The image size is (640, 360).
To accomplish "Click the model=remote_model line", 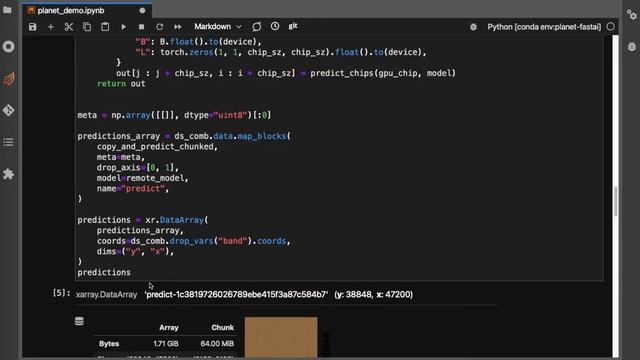I will click(x=142, y=178).
